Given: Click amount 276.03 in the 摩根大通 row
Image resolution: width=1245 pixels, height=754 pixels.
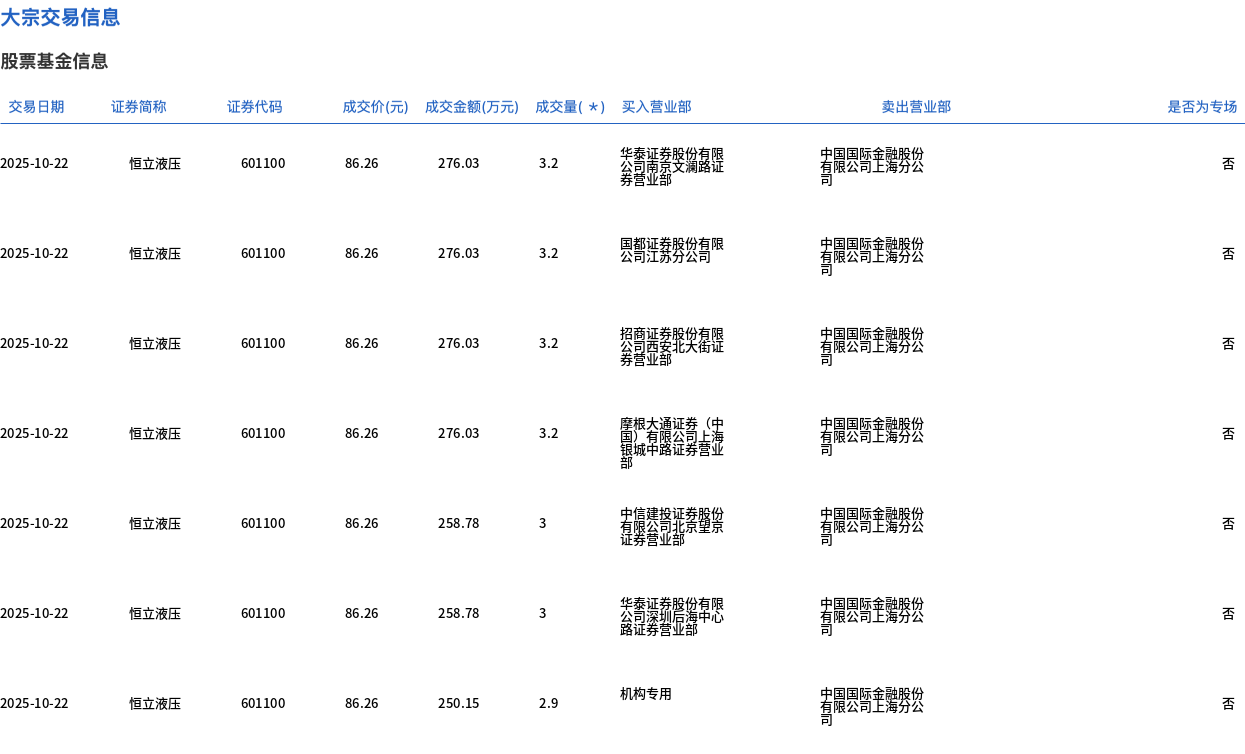Looking at the screenshot, I should 458,434.
